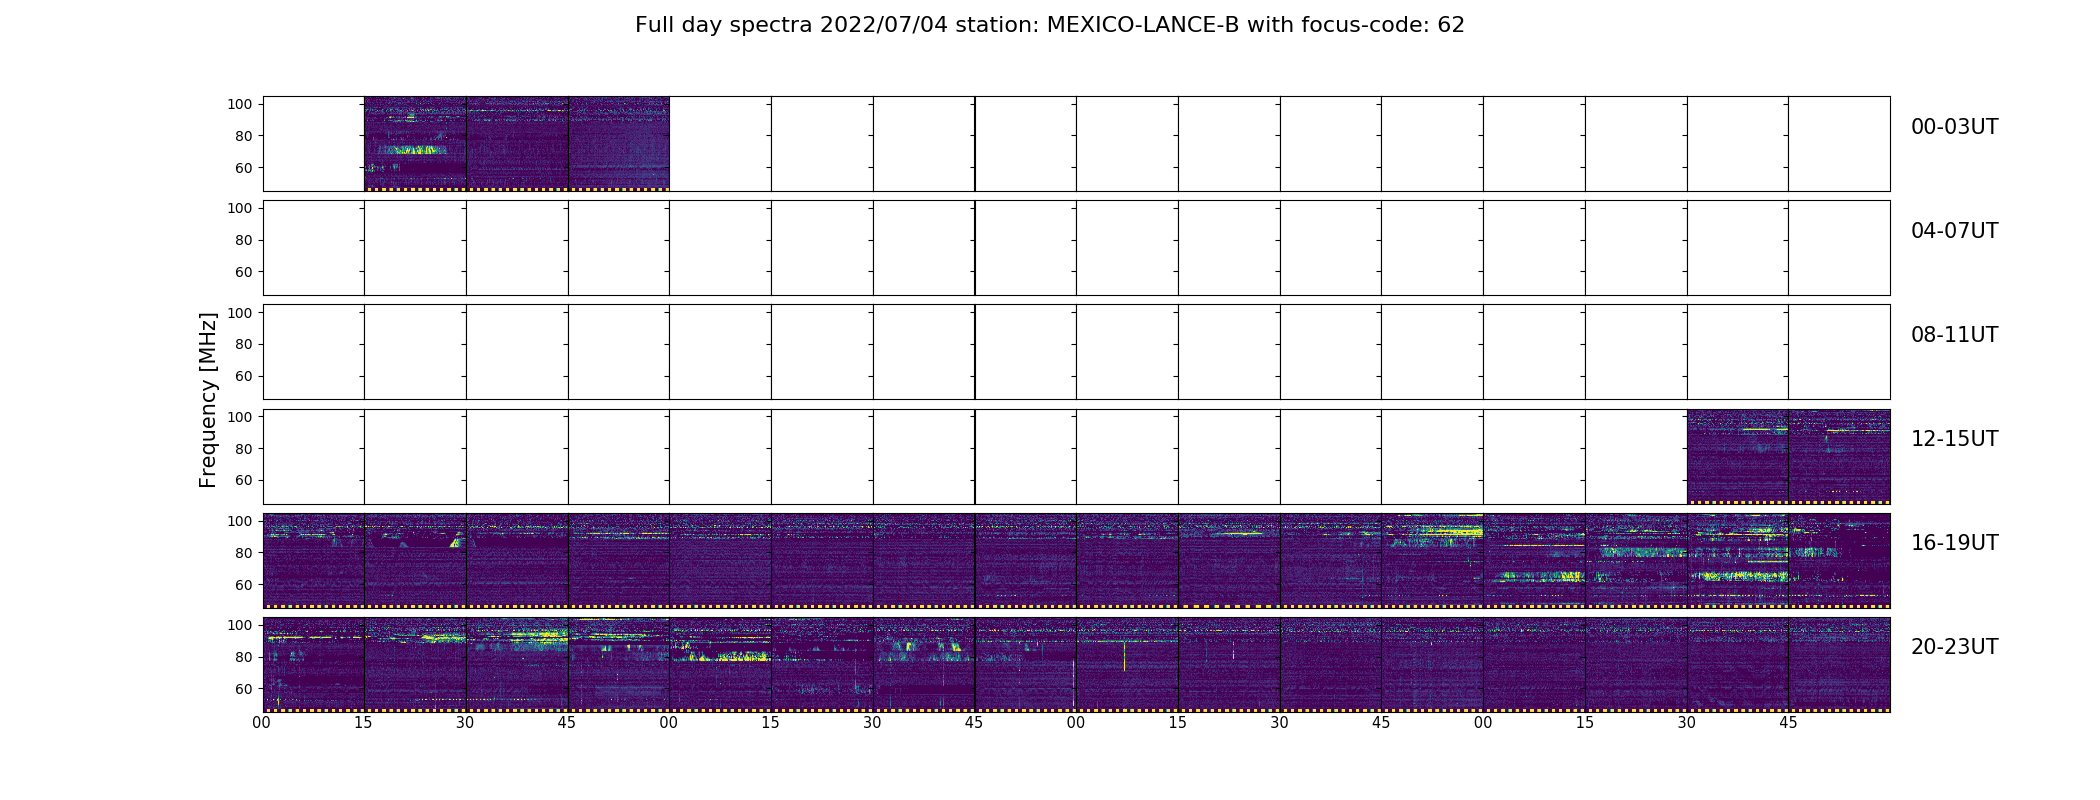Select the 80 tick label of the 12-15UT row
Screen dimensions: 2100x800
(245, 448)
